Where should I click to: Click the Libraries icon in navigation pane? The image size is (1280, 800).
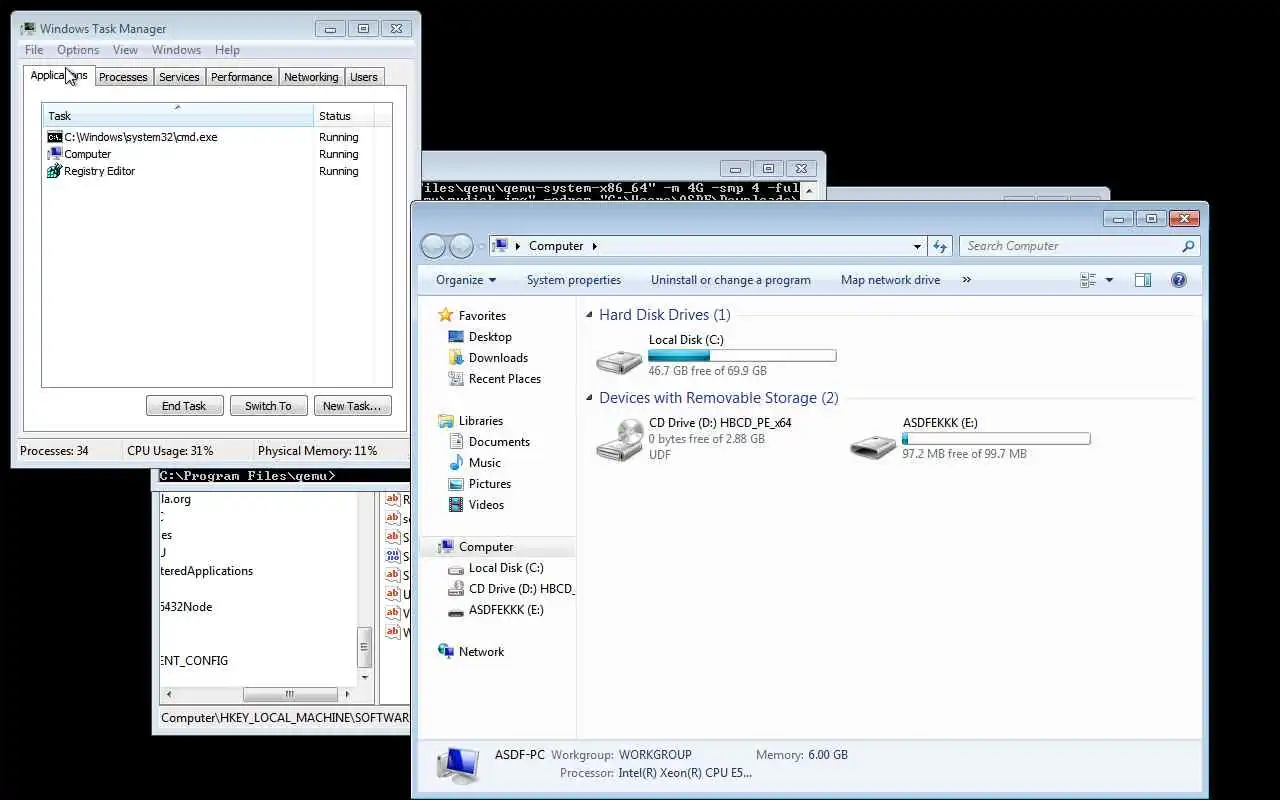446,421
